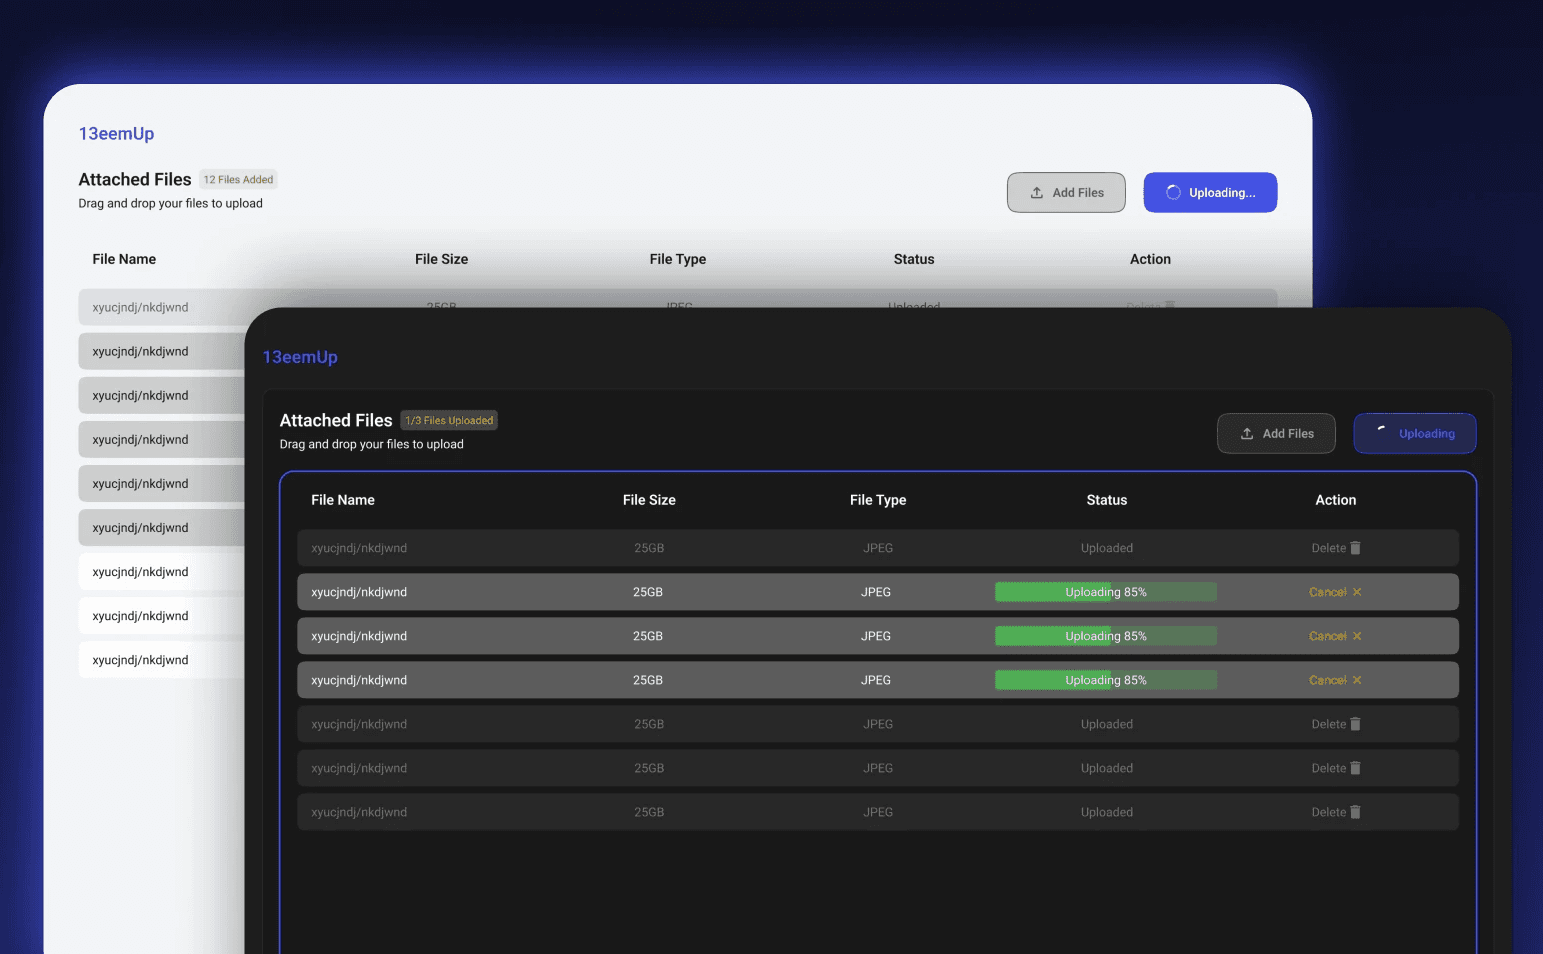Delete the bottom-most file in dark window table
The height and width of the screenshot is (954, 1543).
pos(1336,812)
